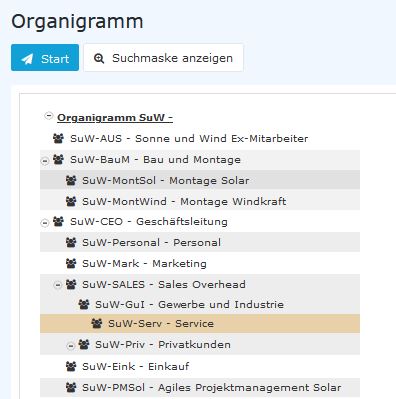Collapse the SuW-SALES Sales Overhead node
Screen dimensions: 396x399
click(58, 285)
